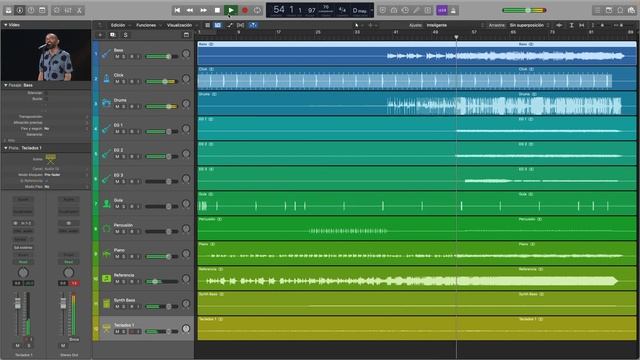Click the vertical auto zoom button
Image resolution: width=640 pixels, height=360 pixels.
571,25
